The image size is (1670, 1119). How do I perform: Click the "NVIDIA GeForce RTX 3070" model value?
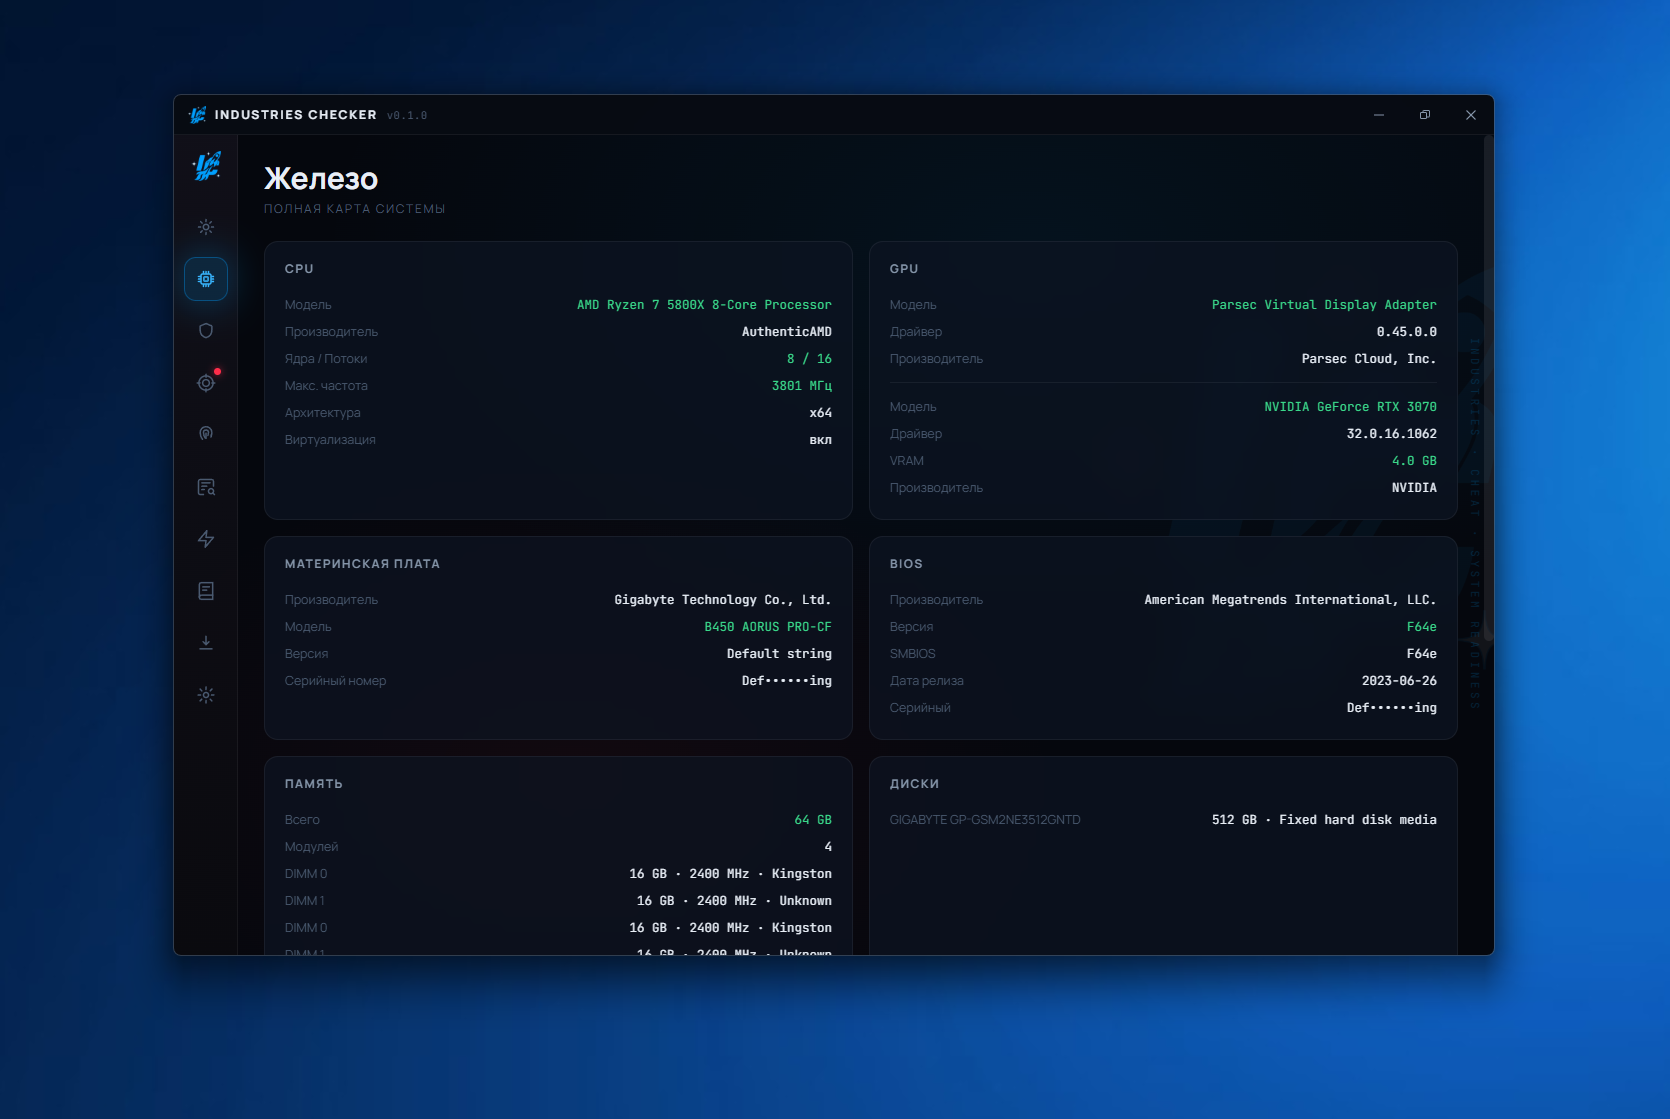[1350, 407]
